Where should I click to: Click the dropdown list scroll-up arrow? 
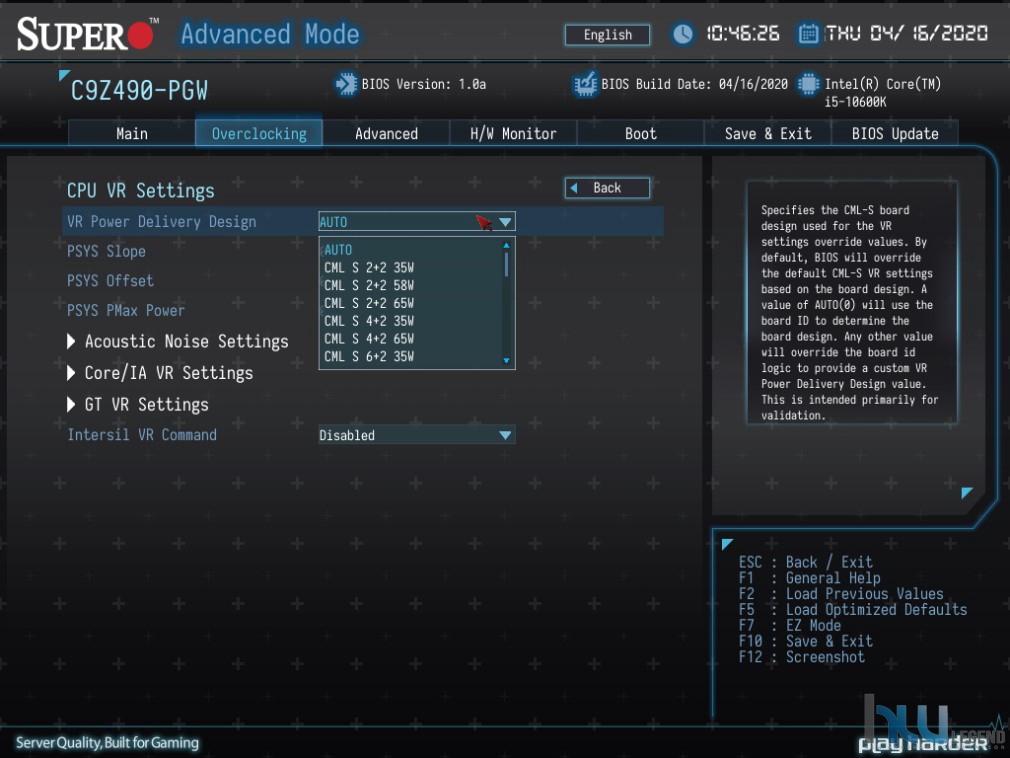pyautogui.click(x=506, y=245)
